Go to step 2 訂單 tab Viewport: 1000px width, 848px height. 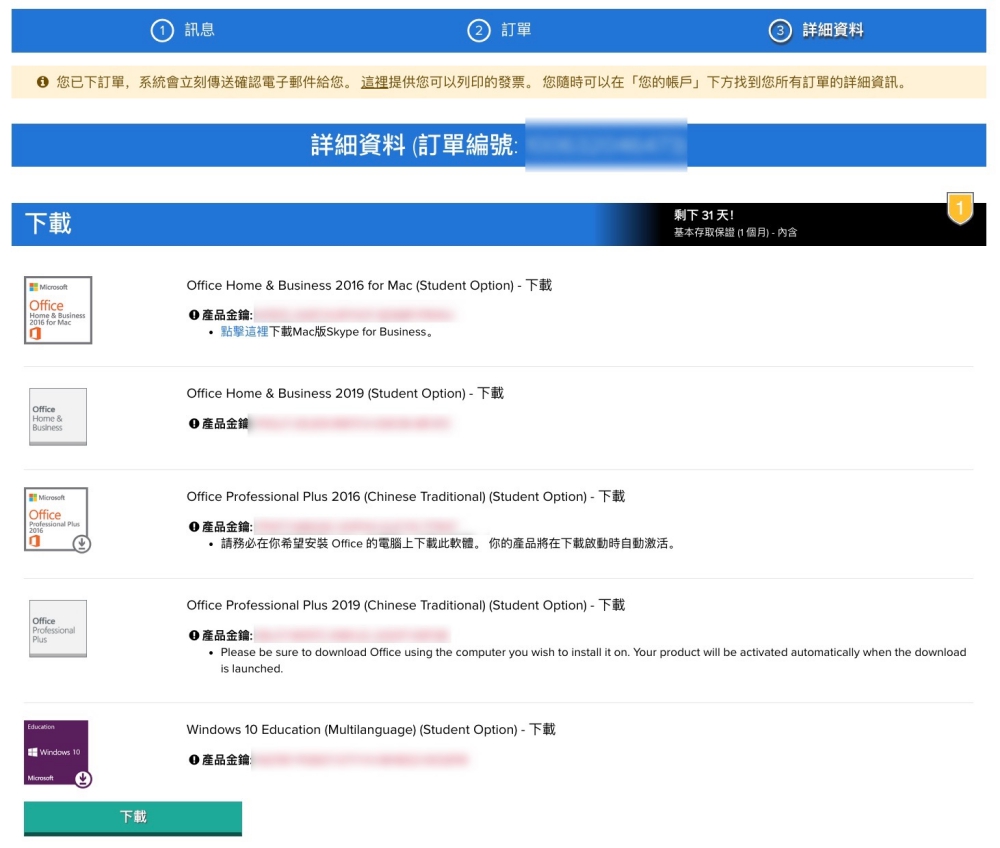tap(500, 30)
